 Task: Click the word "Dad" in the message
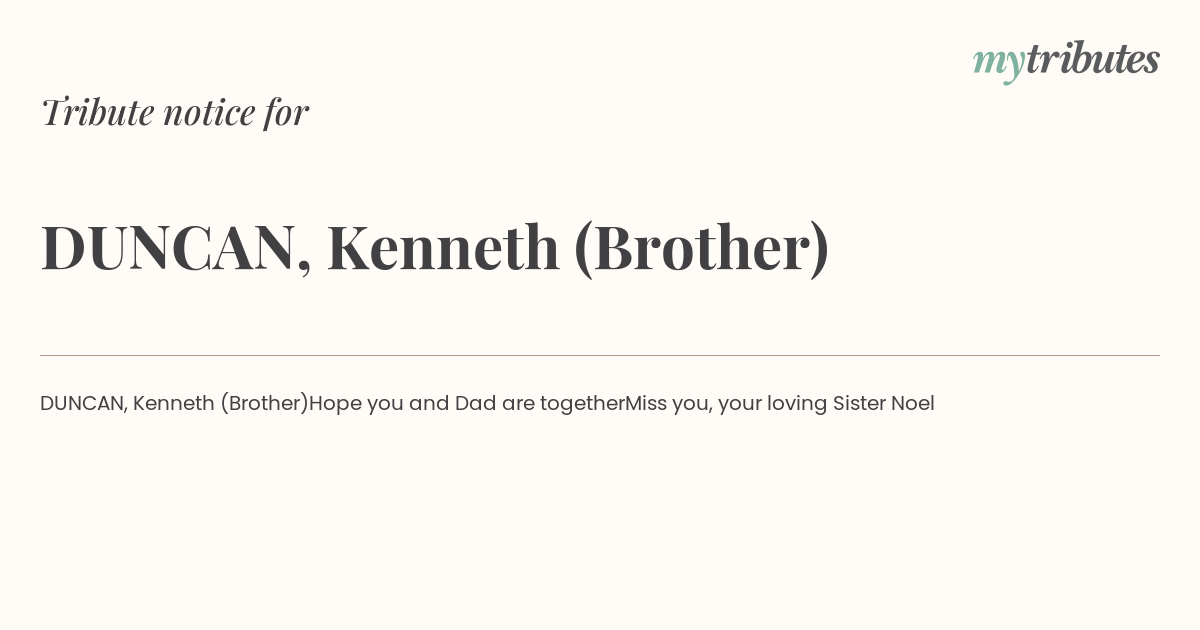pyautogui.click(x=476, y=403)
